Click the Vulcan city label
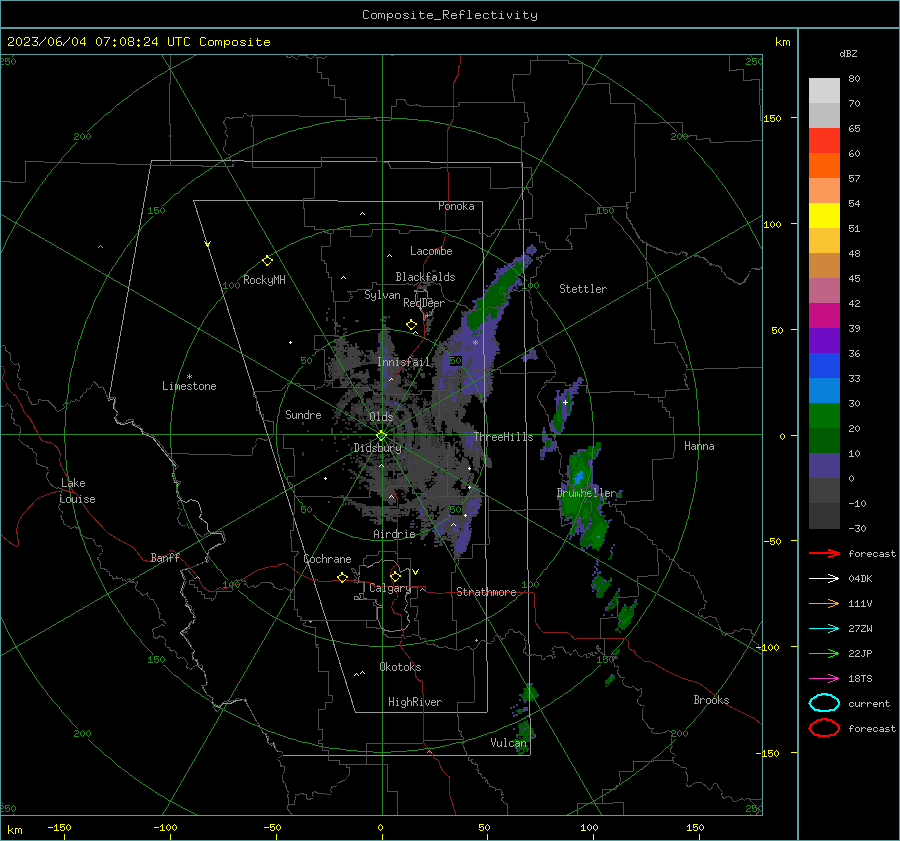The image size is (900, 841). point(509,743)
